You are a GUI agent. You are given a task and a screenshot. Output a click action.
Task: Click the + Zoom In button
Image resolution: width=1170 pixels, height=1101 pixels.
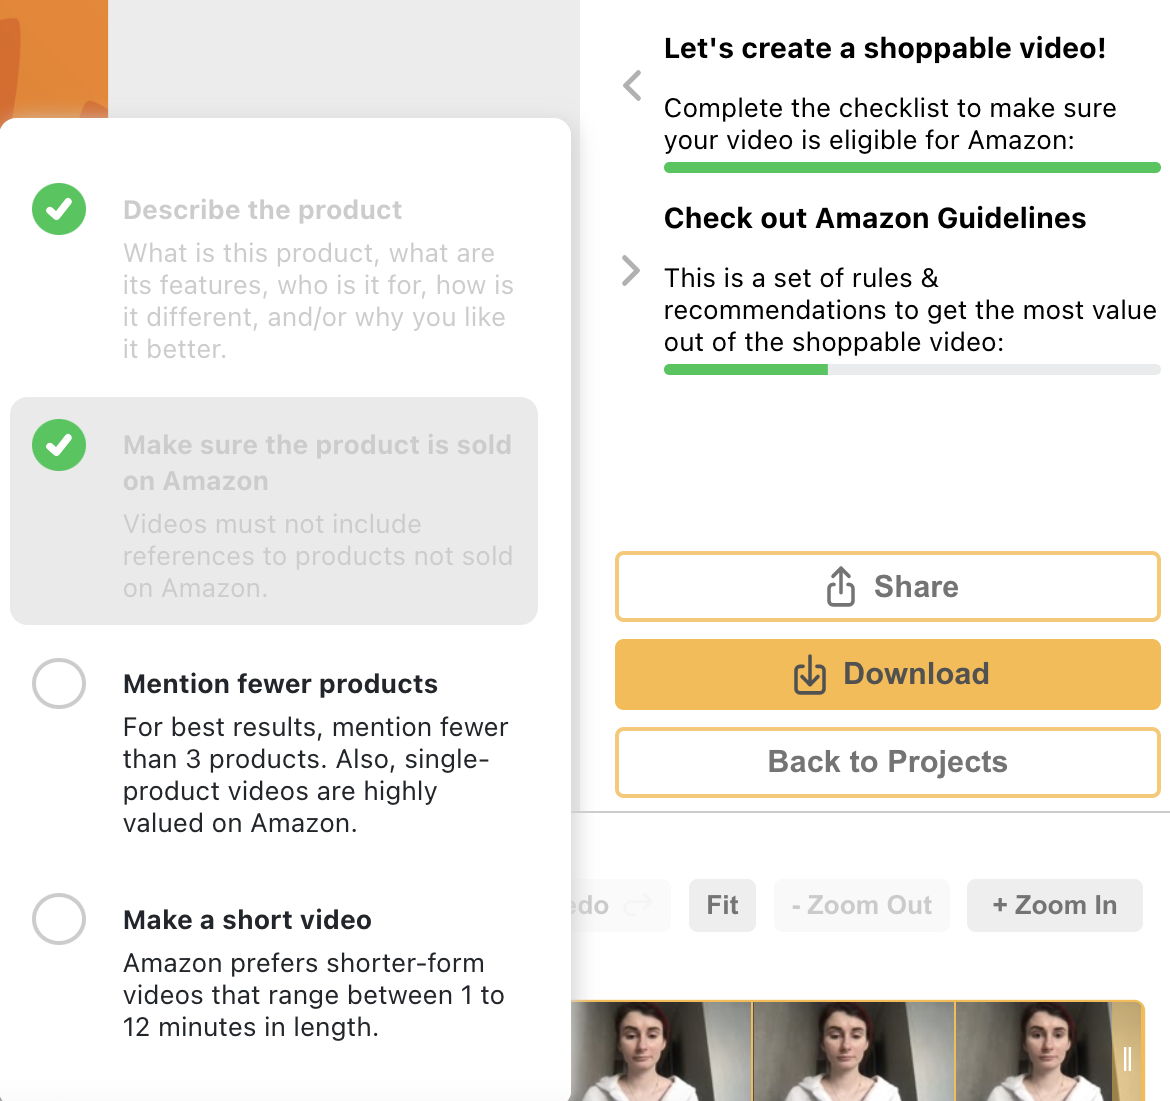pos(1054,906)
